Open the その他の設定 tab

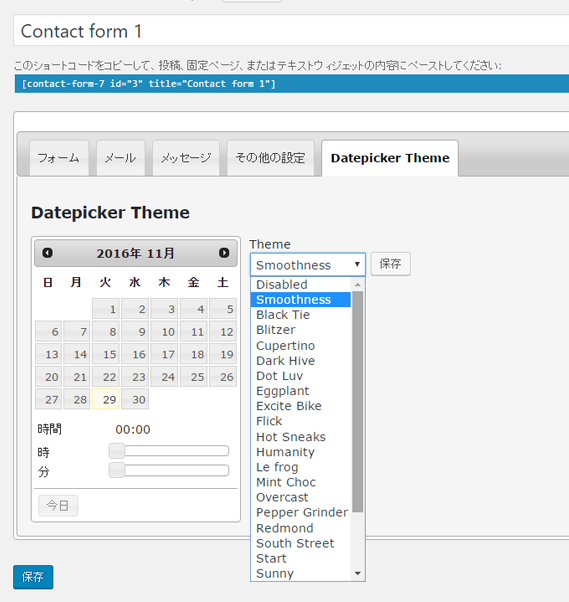(270, 158)
